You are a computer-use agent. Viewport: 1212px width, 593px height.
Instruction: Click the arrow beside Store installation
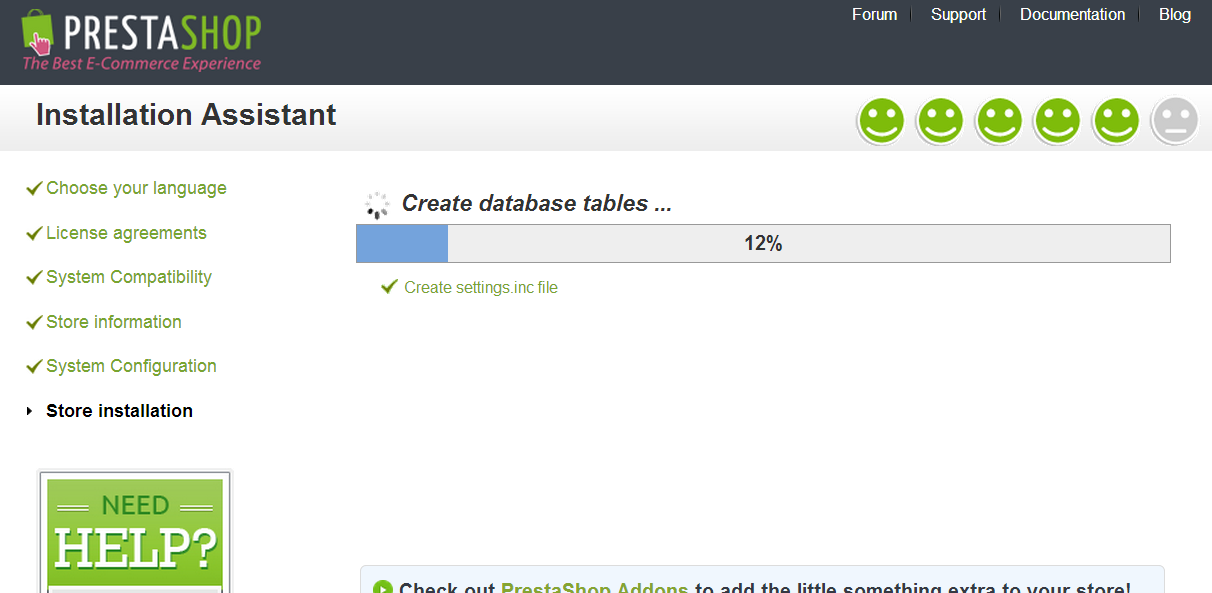[x=30, y=411]
